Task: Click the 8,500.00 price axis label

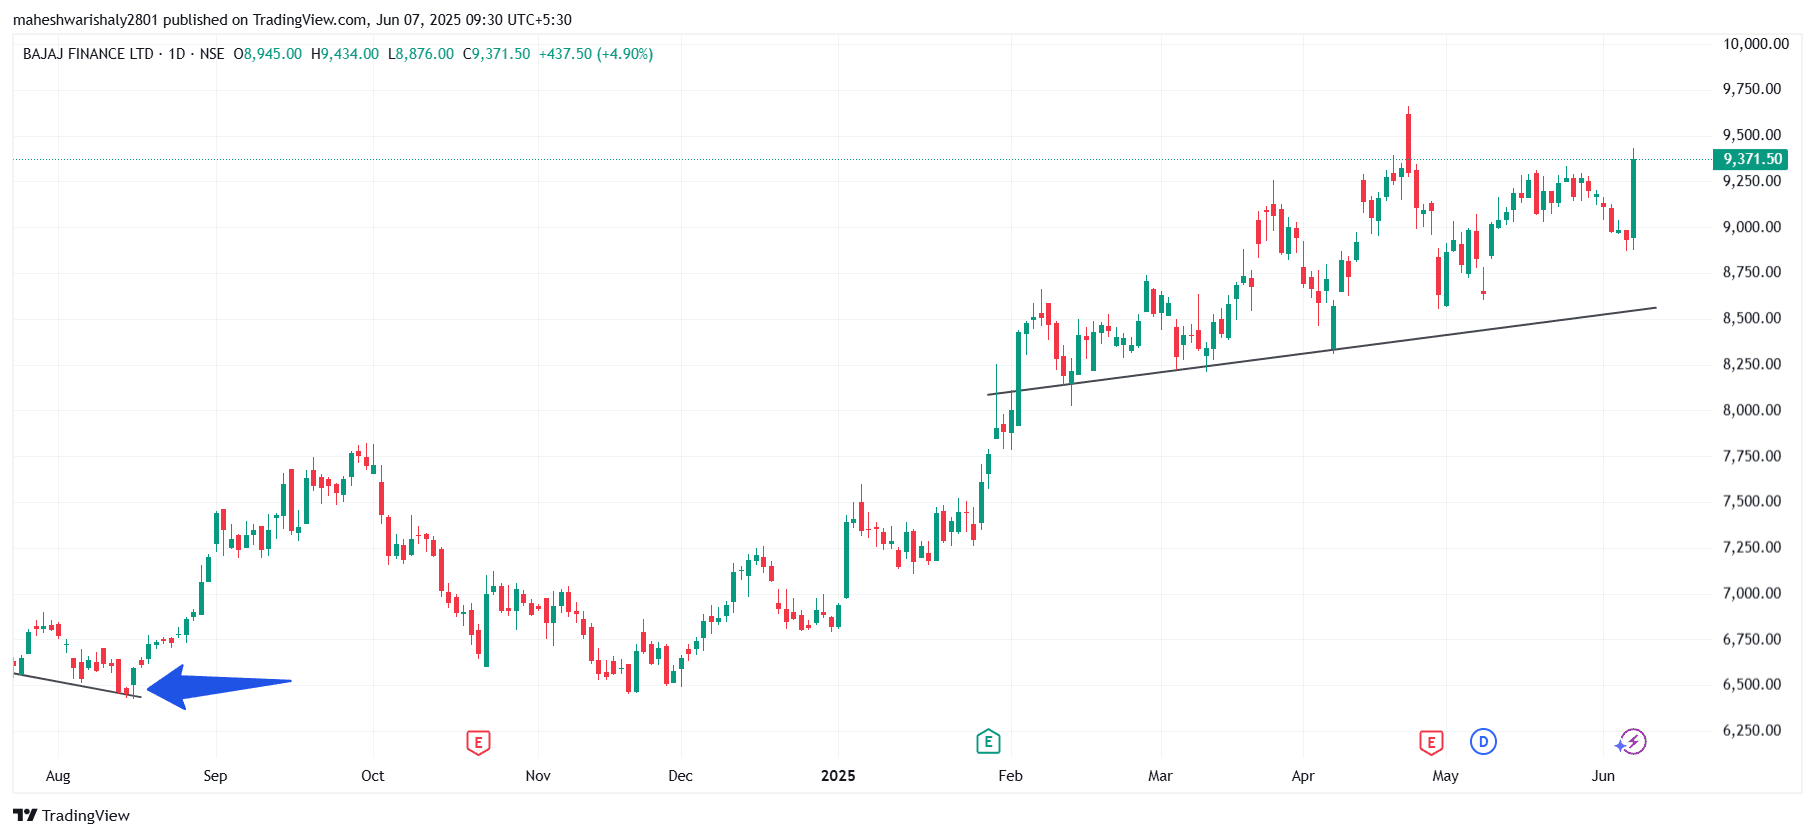Action: click(x=1752, y=318)
